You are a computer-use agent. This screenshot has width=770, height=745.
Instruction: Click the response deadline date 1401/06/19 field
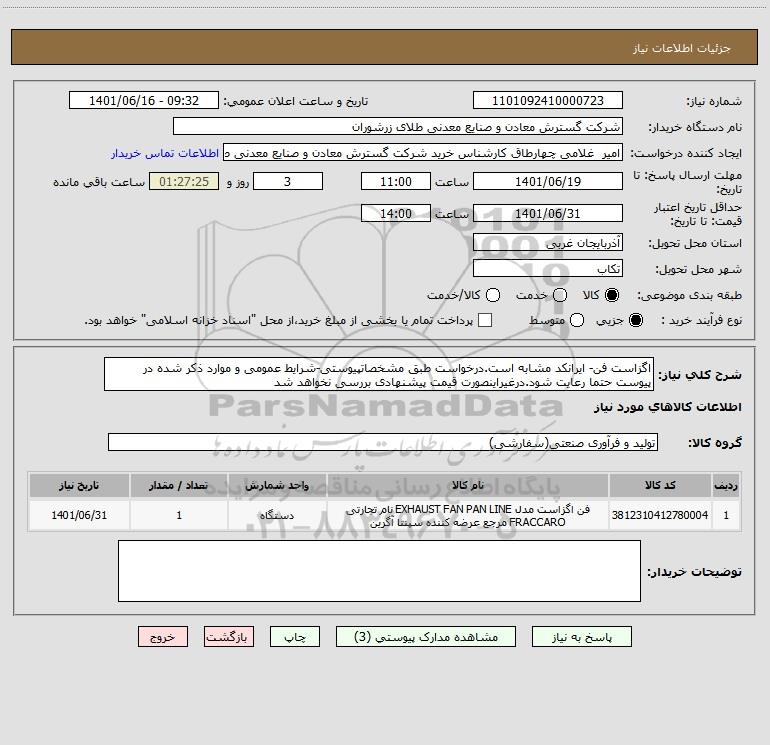click(x=548, y=182)
